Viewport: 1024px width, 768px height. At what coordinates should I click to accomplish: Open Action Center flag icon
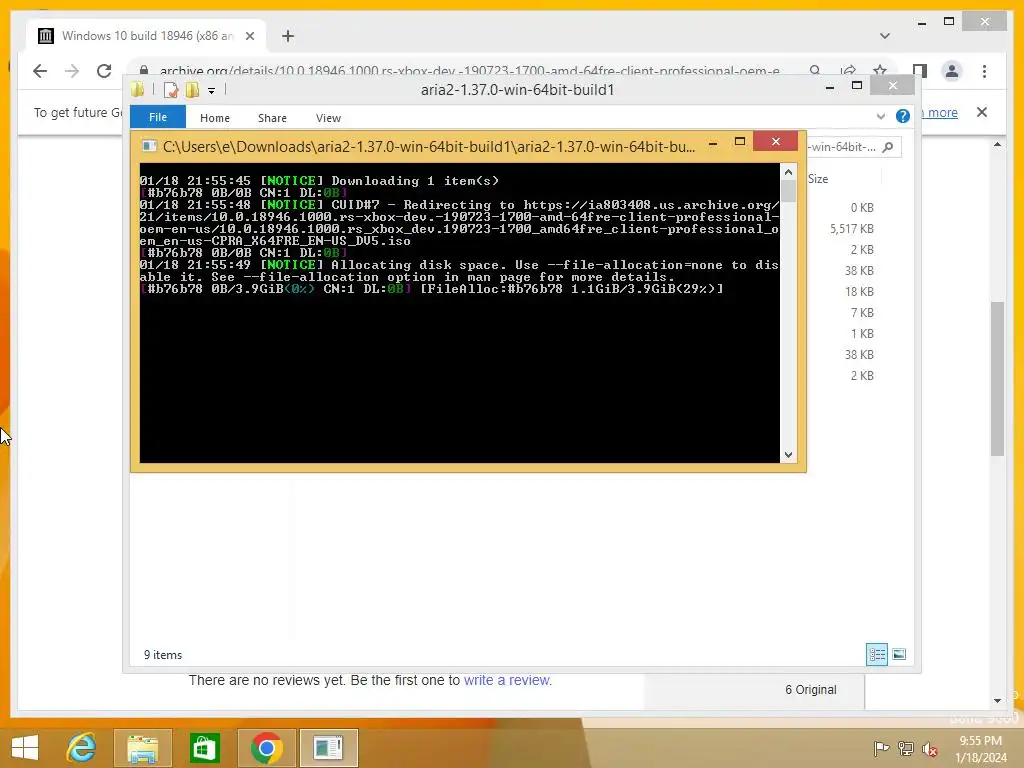pos(881,748)
